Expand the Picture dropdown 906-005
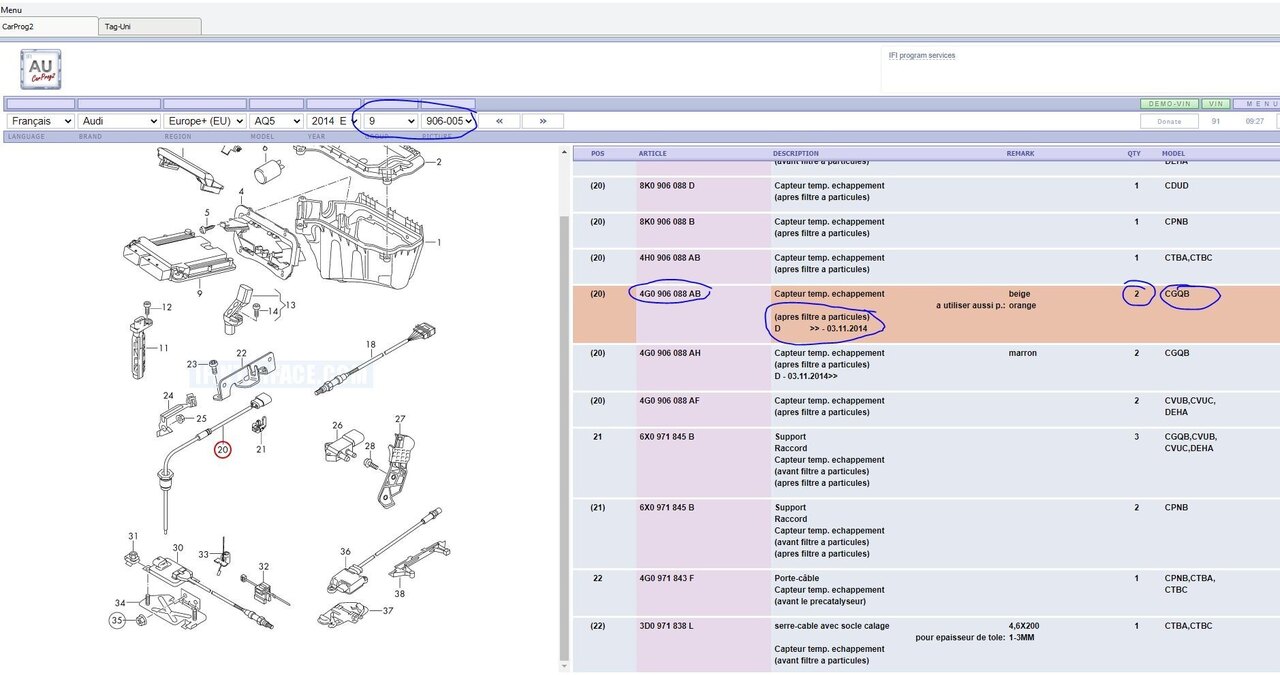1280x675 pixels. [x=447, y=121]
